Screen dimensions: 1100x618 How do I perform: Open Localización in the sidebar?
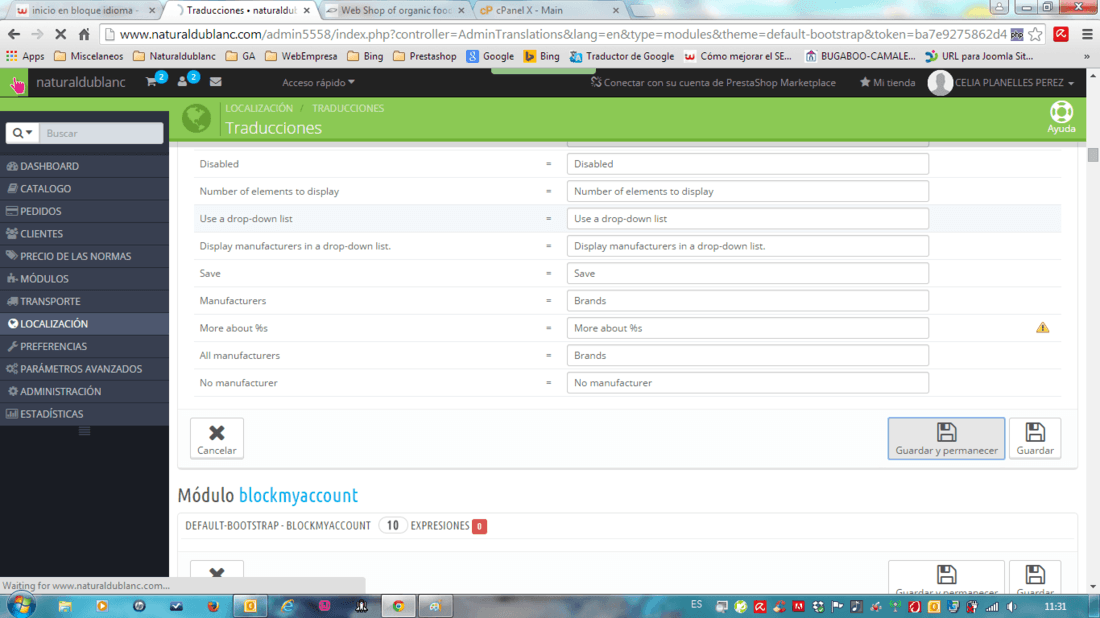tap(84, 323)
